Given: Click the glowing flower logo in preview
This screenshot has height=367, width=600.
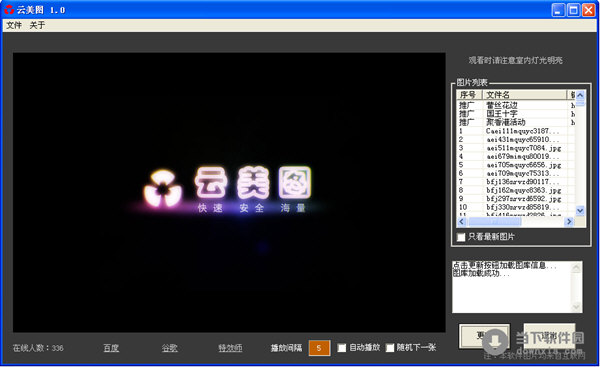Looking at the screenshot, I should 163,188.
